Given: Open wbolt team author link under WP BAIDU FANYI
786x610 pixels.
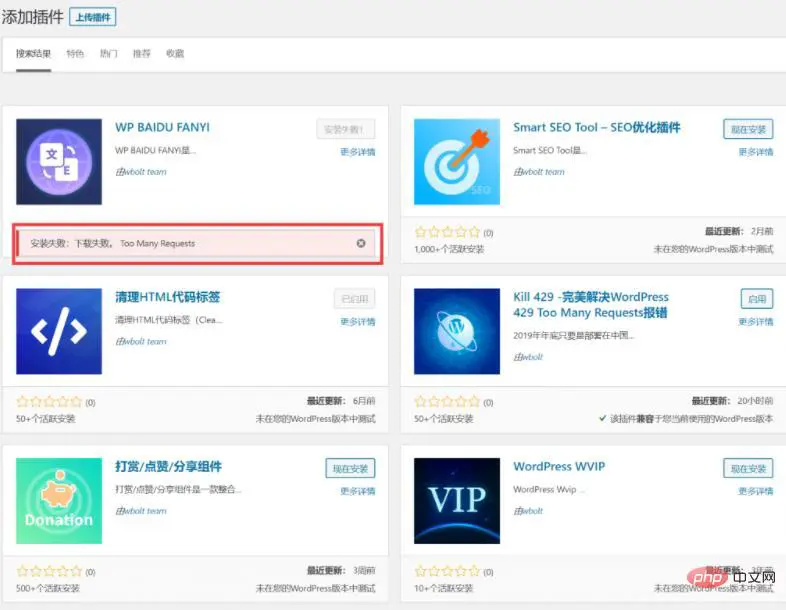Looking at the screenshot, I should click(x=145, y=171).
